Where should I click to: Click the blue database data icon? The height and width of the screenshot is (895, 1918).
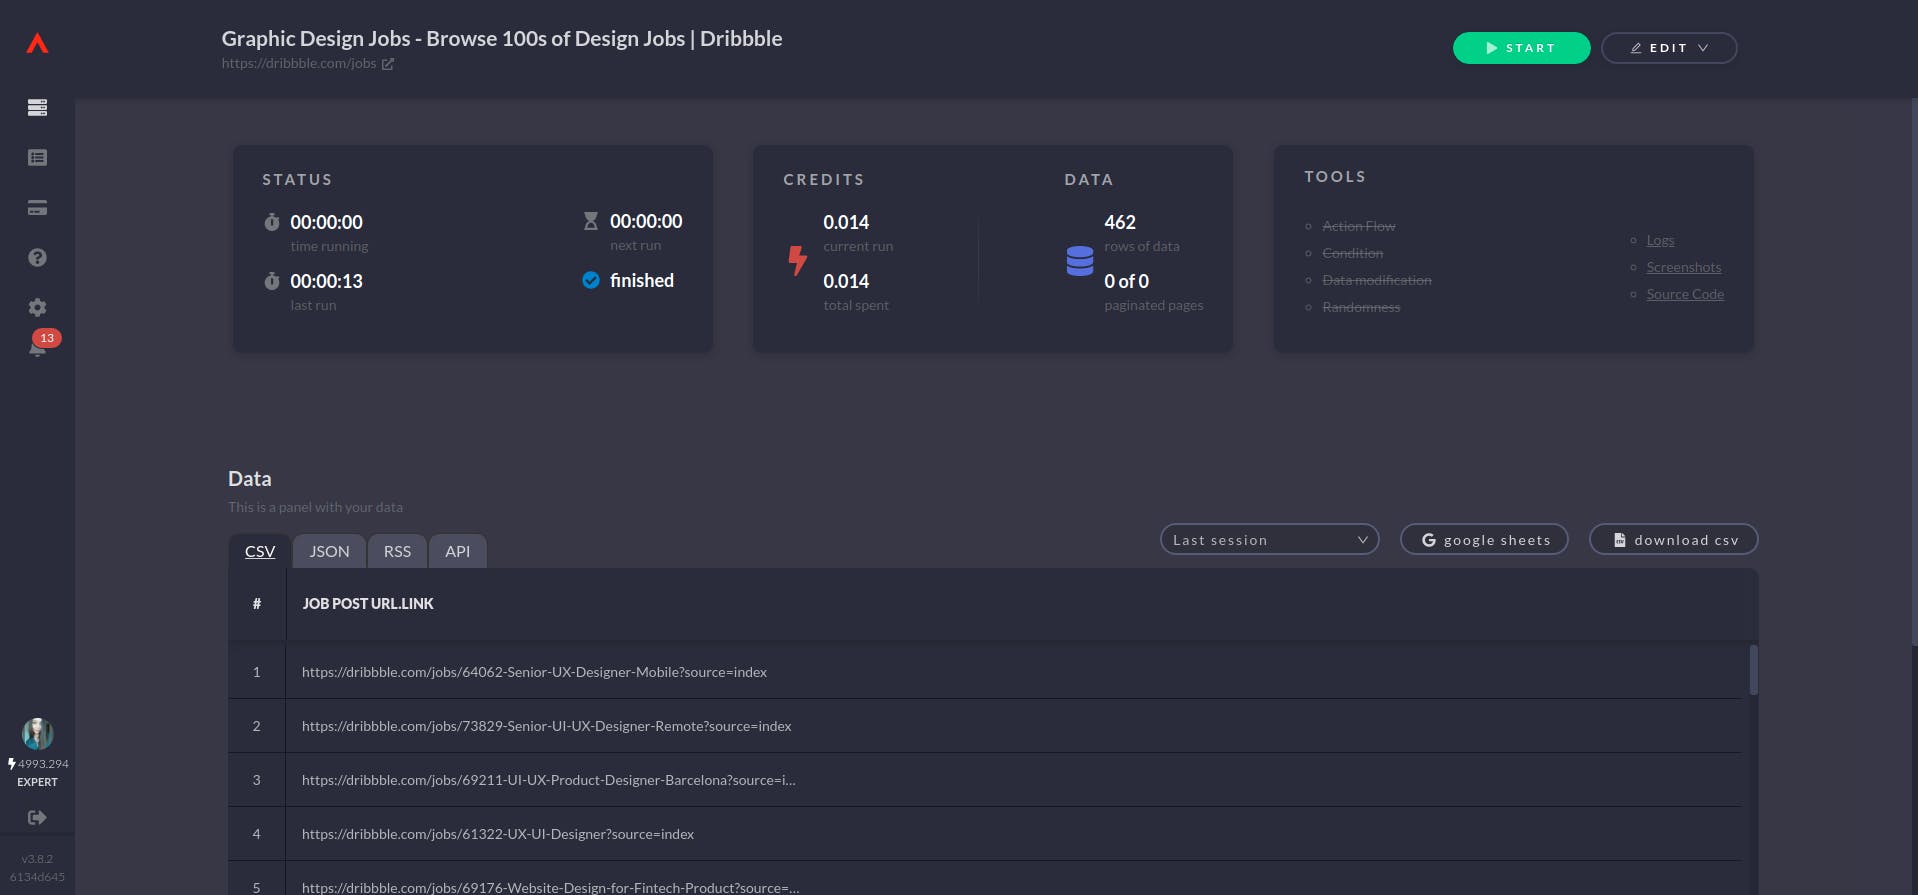tap(1080, 261)
